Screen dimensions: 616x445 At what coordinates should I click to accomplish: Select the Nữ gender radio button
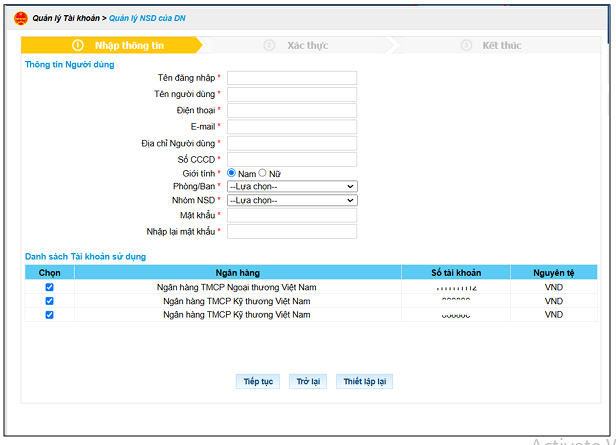pos(262,173)
